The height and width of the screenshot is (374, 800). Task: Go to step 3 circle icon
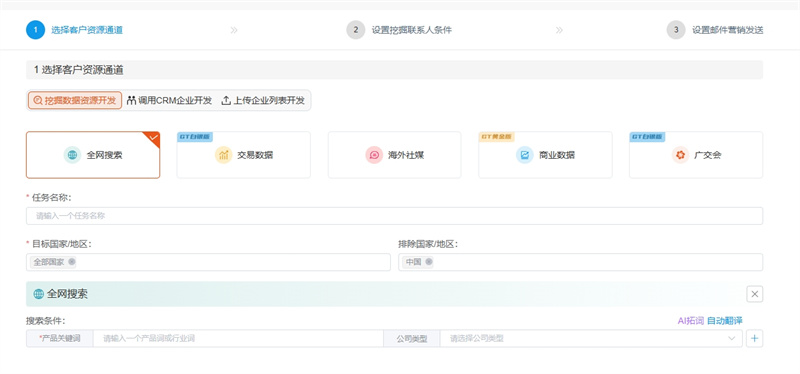coord(676,30)
